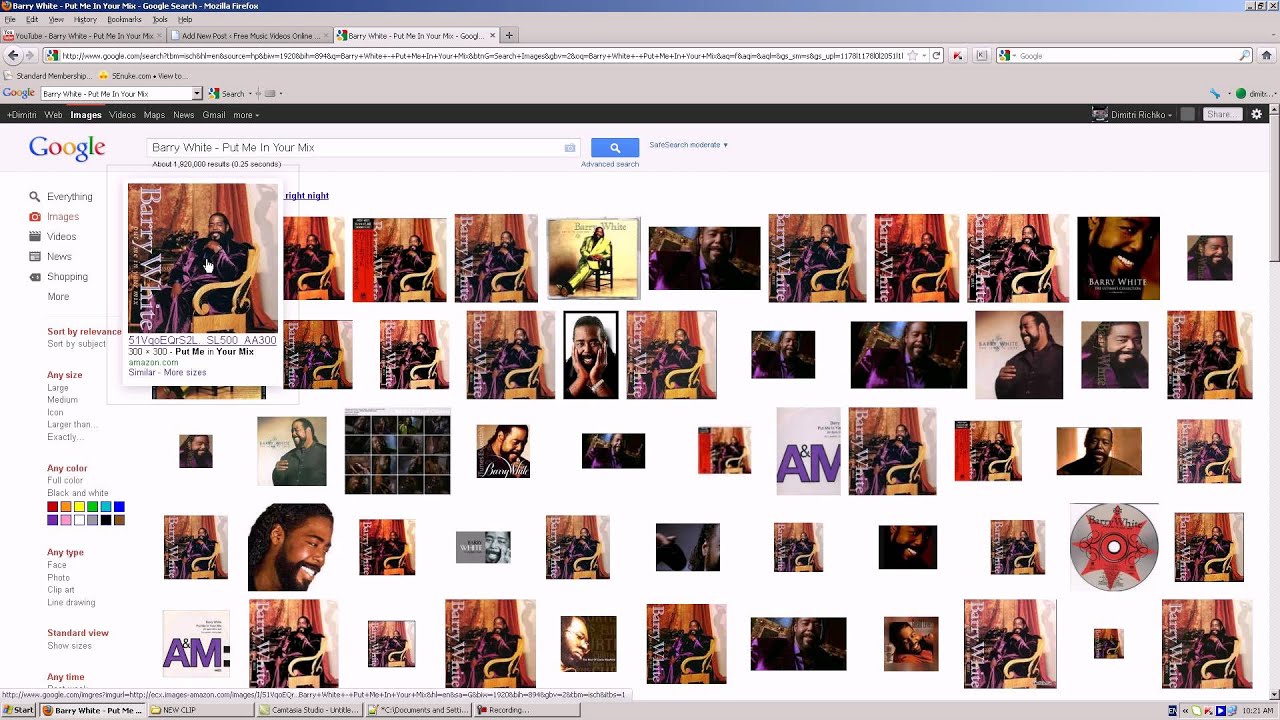This screenshot has width=1280, height=720.
Task: Click the Firefox back arrow button
Action: coord(12,56)
